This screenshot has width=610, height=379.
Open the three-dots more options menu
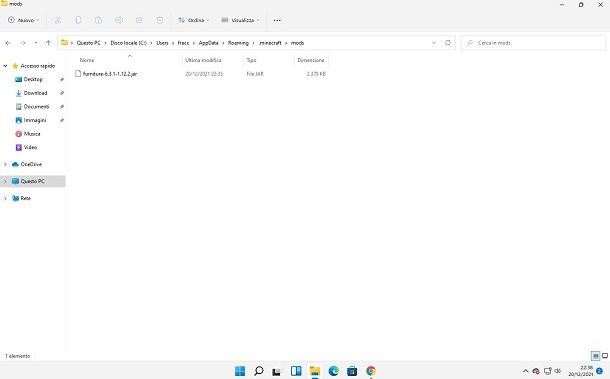click(x=277, y=20)
